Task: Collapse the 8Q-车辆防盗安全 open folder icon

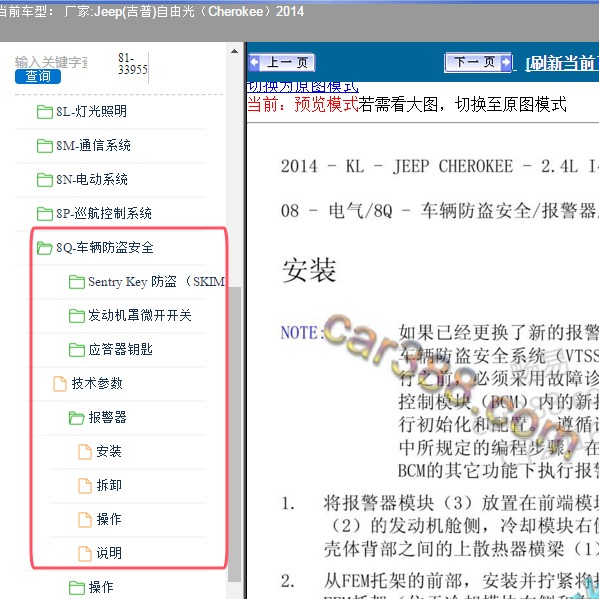Action: pyautogui.click(x=45, y=248)
